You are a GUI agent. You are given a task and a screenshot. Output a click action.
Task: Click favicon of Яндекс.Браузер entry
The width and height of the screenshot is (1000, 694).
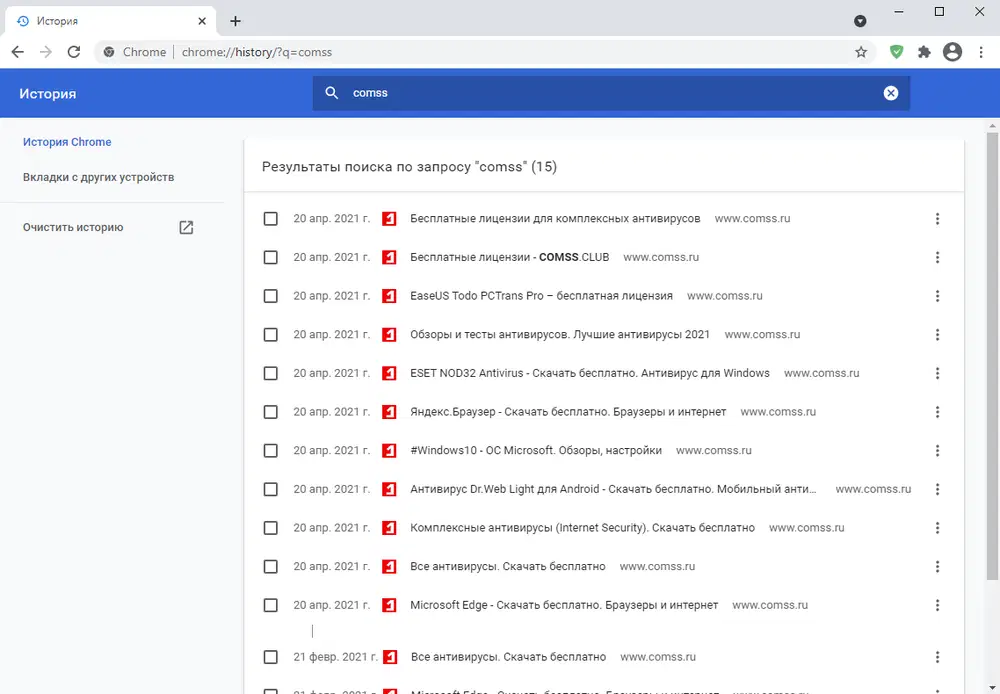389,412
